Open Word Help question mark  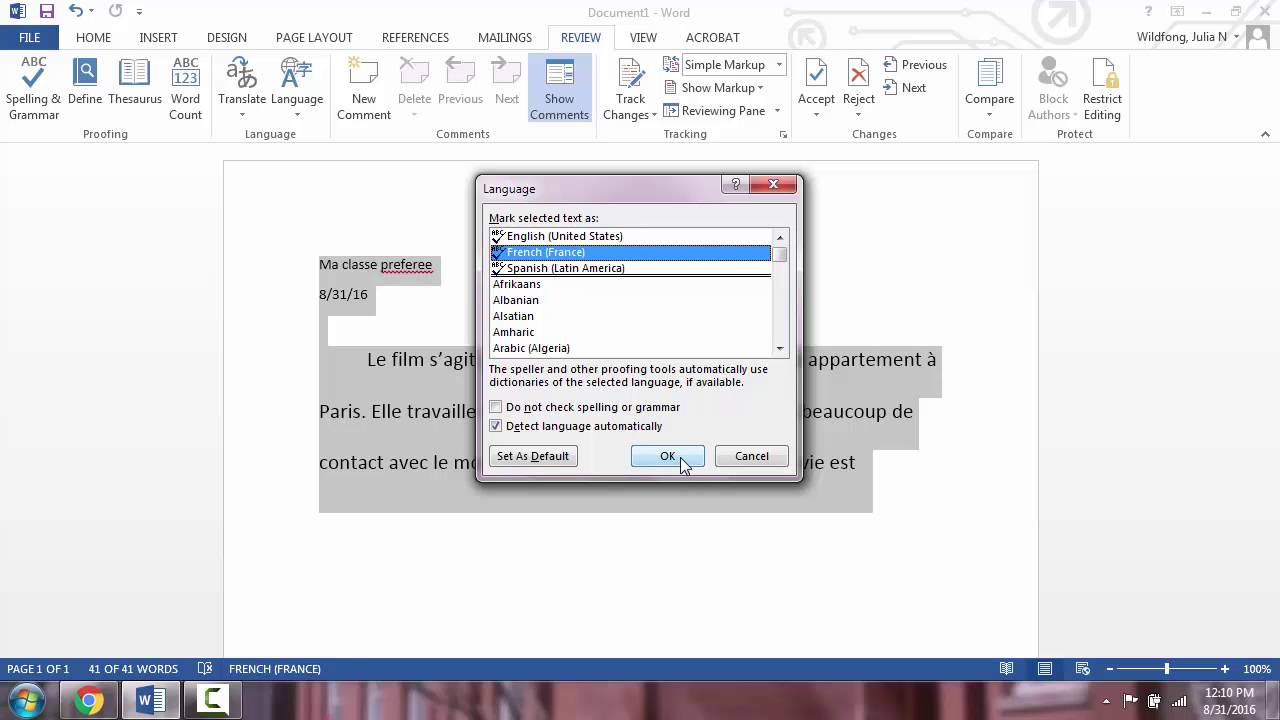(1148, 11)
